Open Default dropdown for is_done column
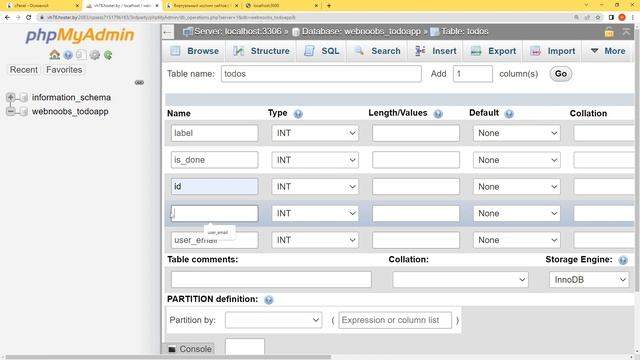The image size is (640, 360). coord(516,160)
